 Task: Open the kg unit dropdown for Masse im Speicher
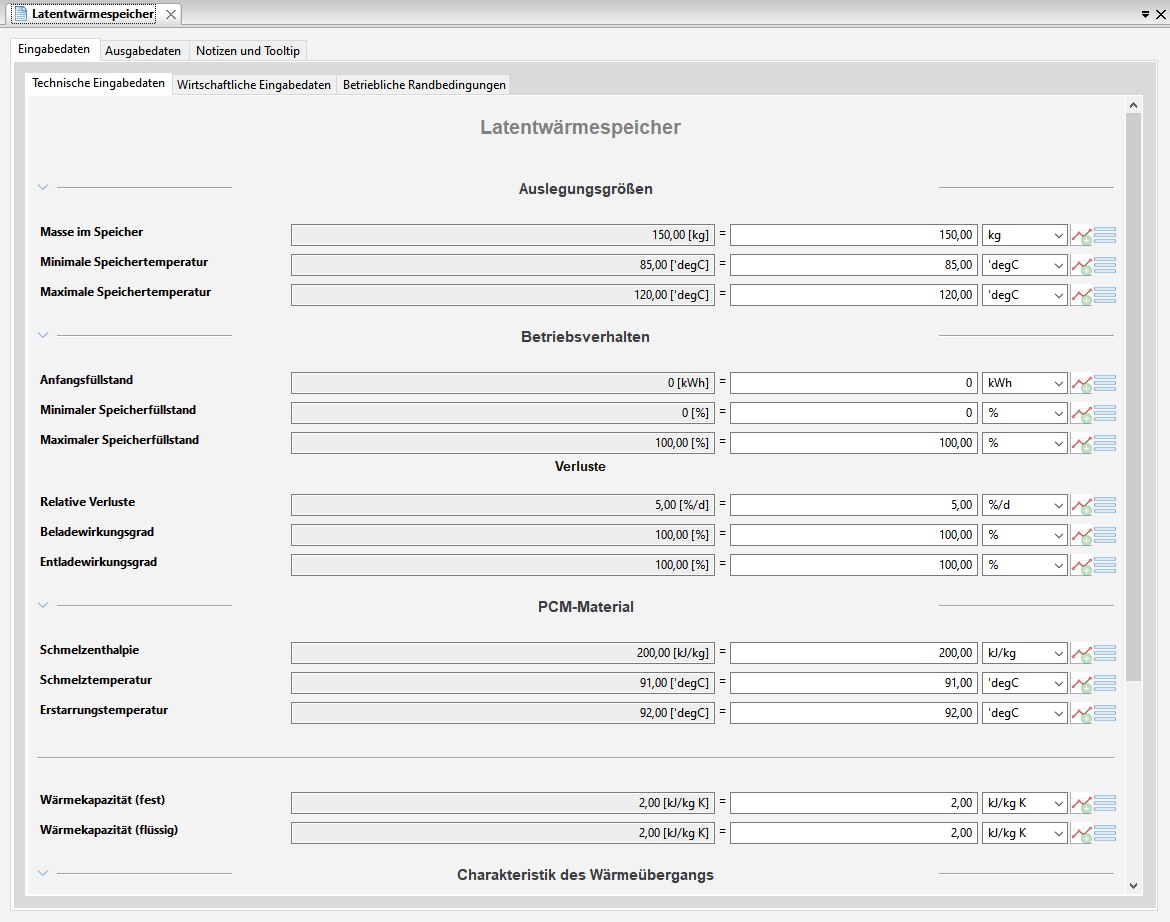pyautogui.click(x=1024, y=236)
